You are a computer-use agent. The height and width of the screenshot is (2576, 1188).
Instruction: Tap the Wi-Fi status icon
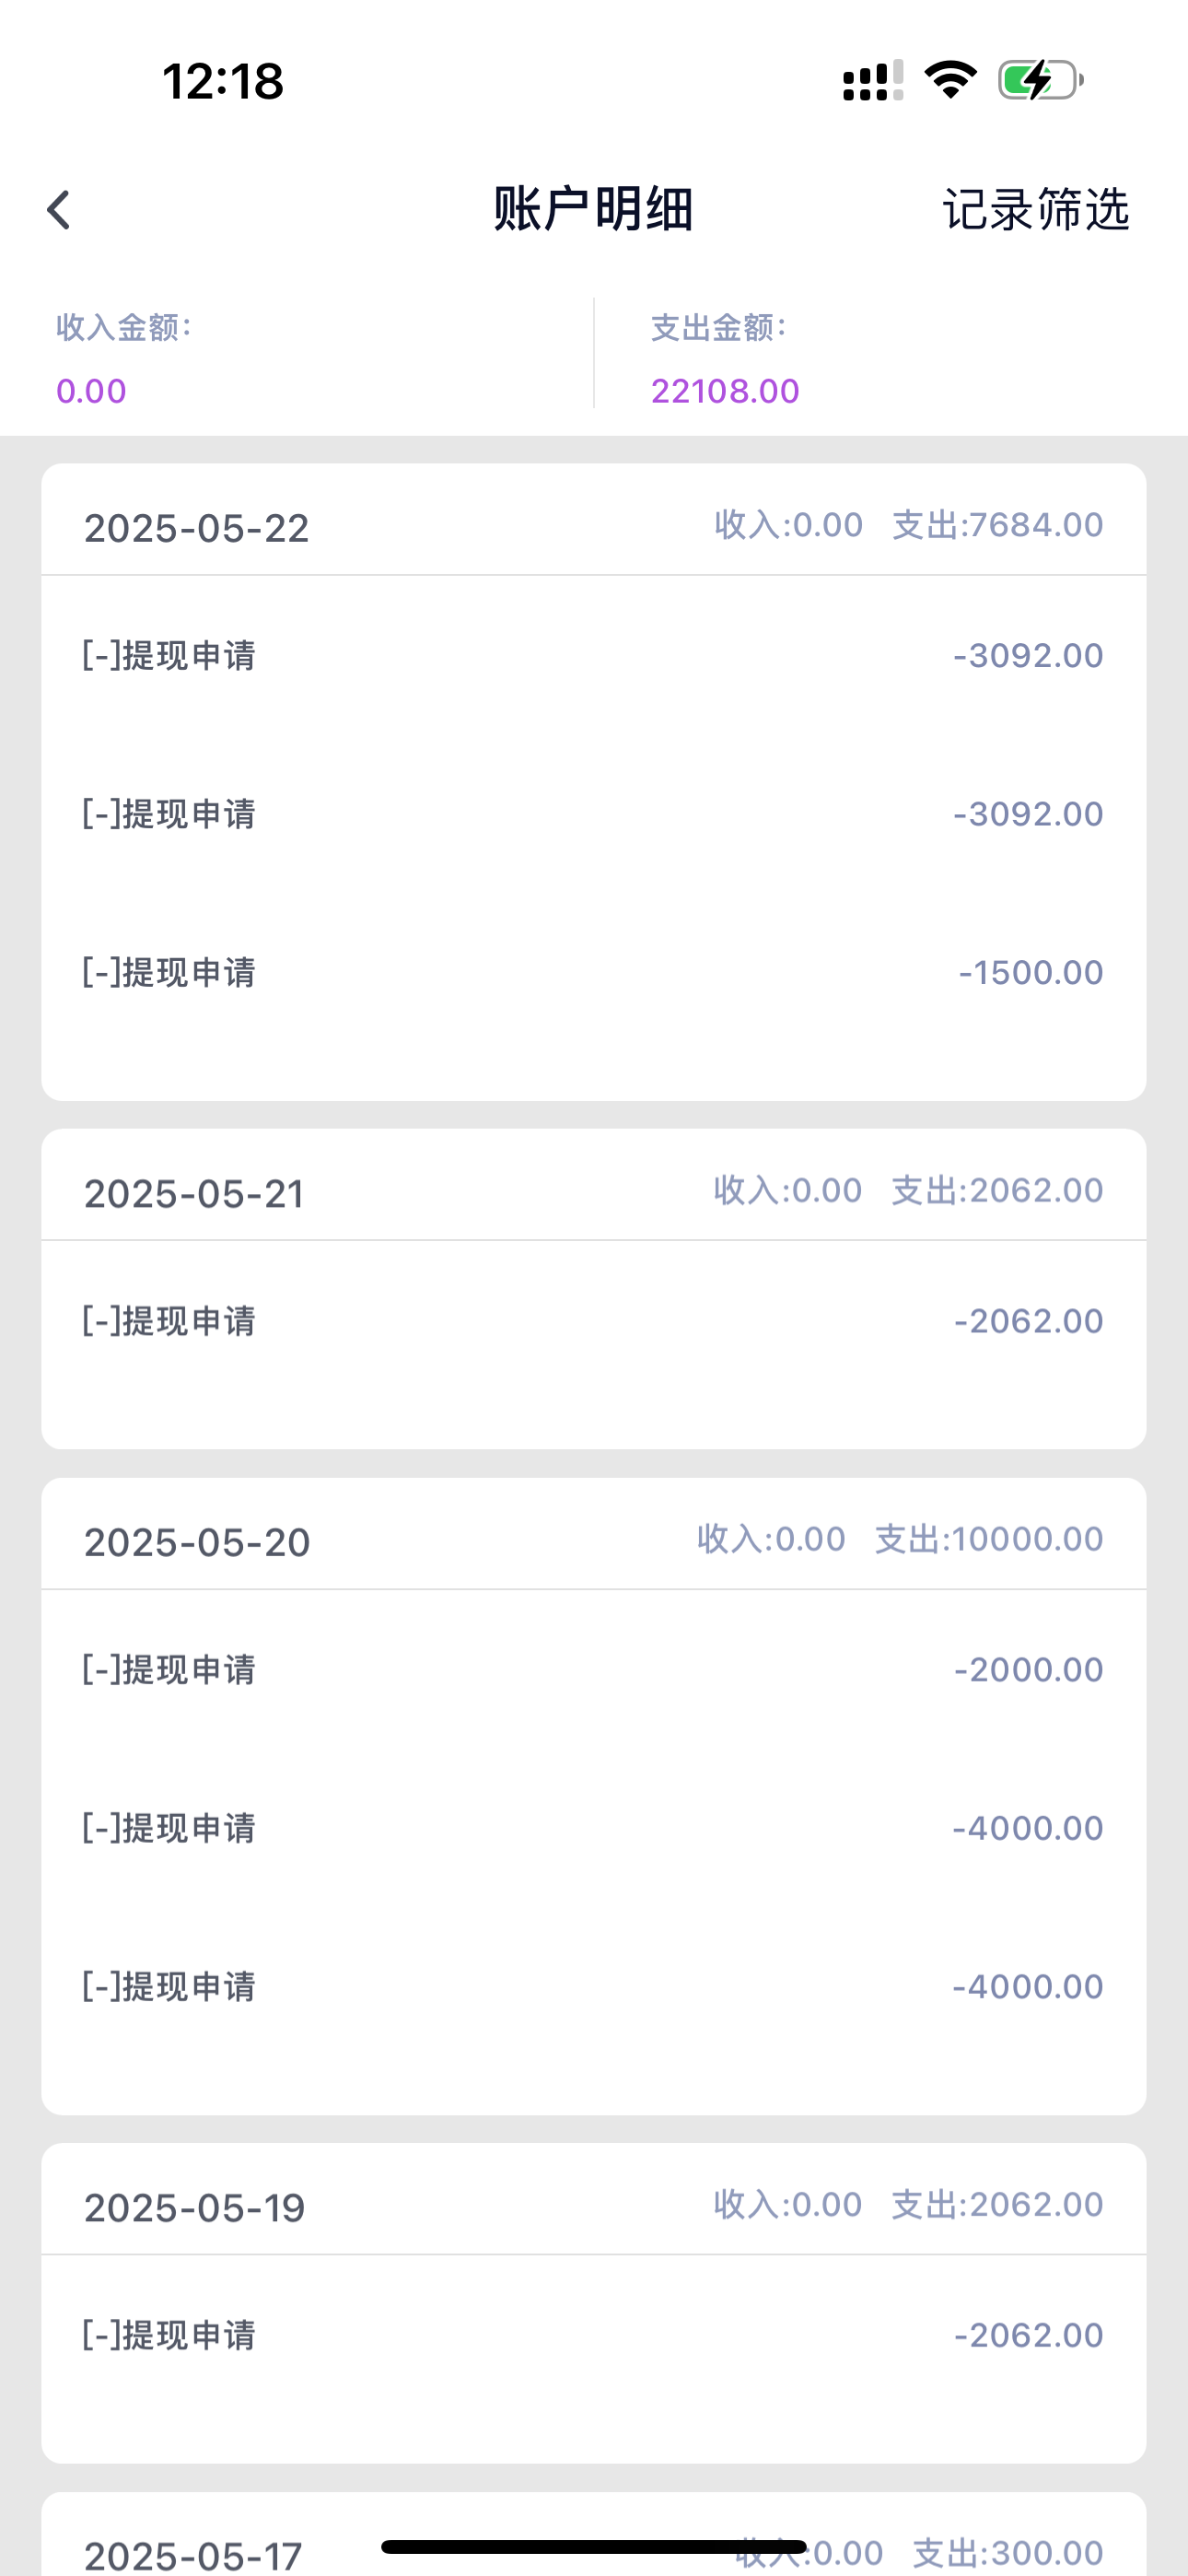[x=950, y=80]
